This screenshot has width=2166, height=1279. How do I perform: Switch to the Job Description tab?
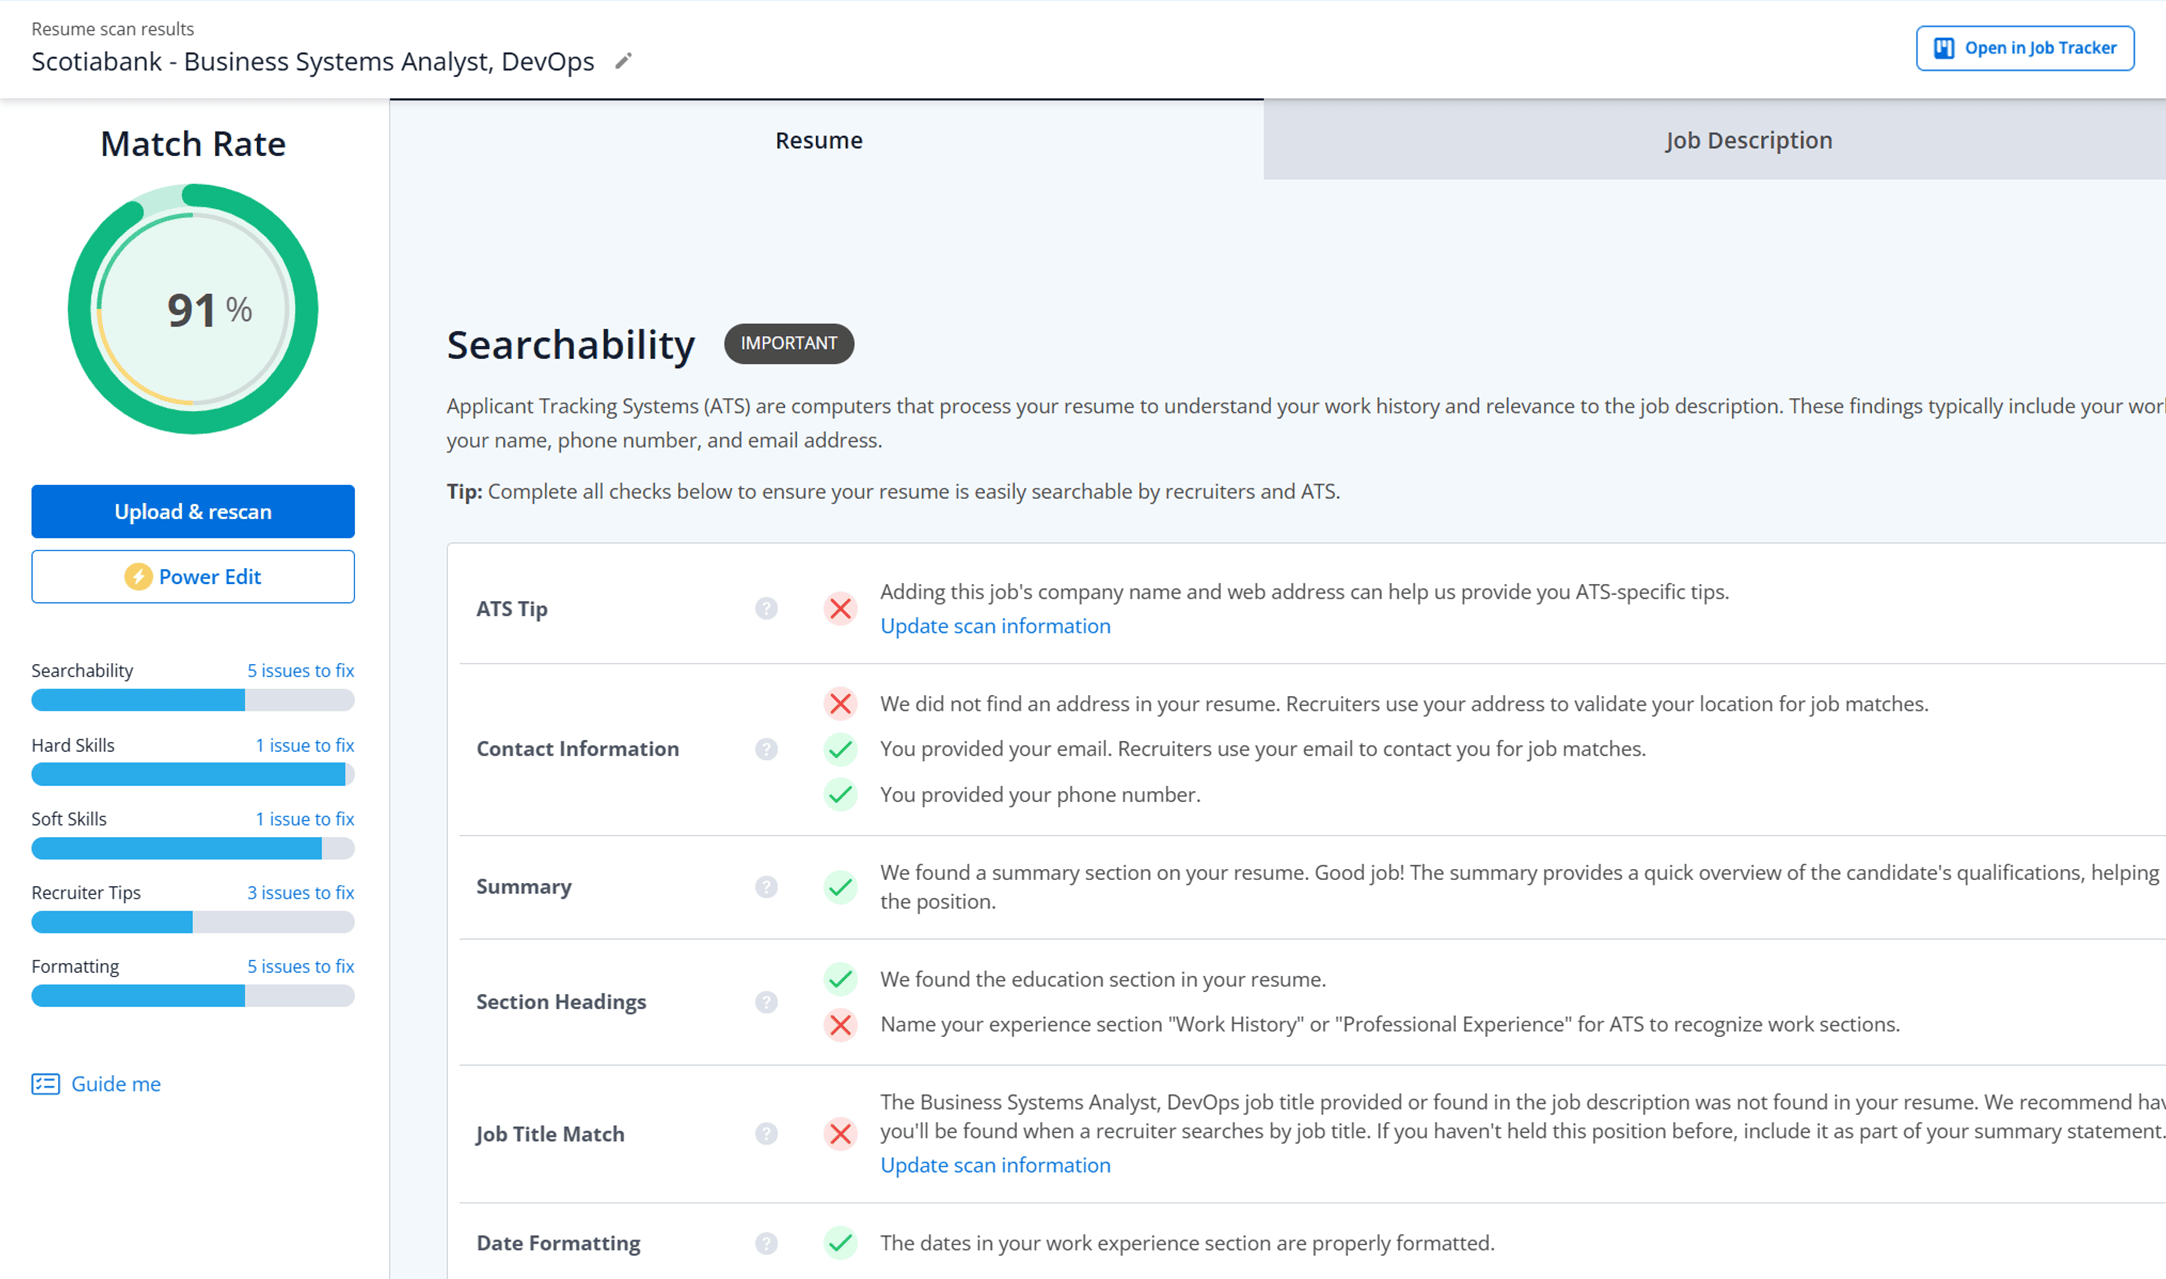pyautogui.click(x=1714, y=140)
